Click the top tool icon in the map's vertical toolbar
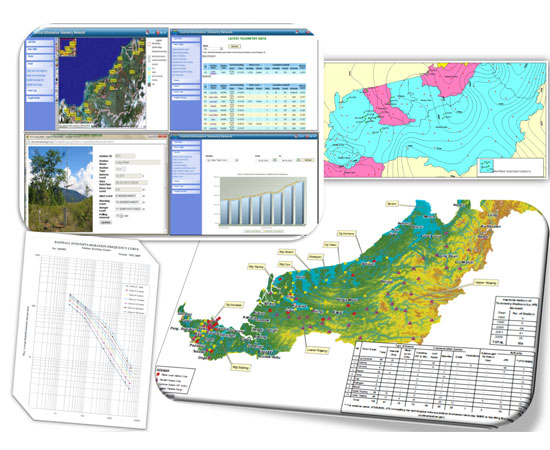This screenshot has height=450, width=550. click(56, 40)
